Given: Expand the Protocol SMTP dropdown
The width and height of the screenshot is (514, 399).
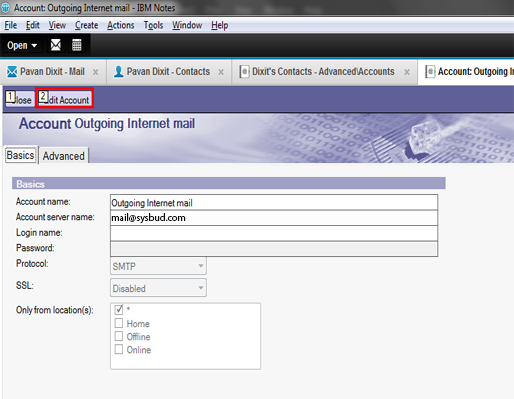Looking at the screenshot, I should [x=158, y=266].
